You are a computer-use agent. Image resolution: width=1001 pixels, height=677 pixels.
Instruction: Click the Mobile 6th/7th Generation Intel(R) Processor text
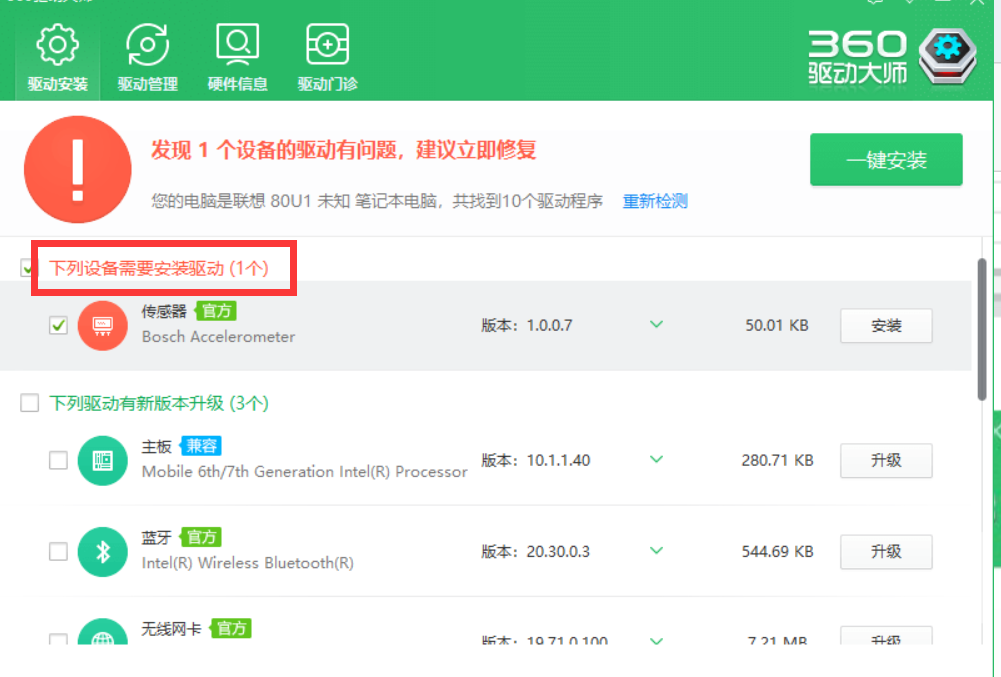[305, 471]
